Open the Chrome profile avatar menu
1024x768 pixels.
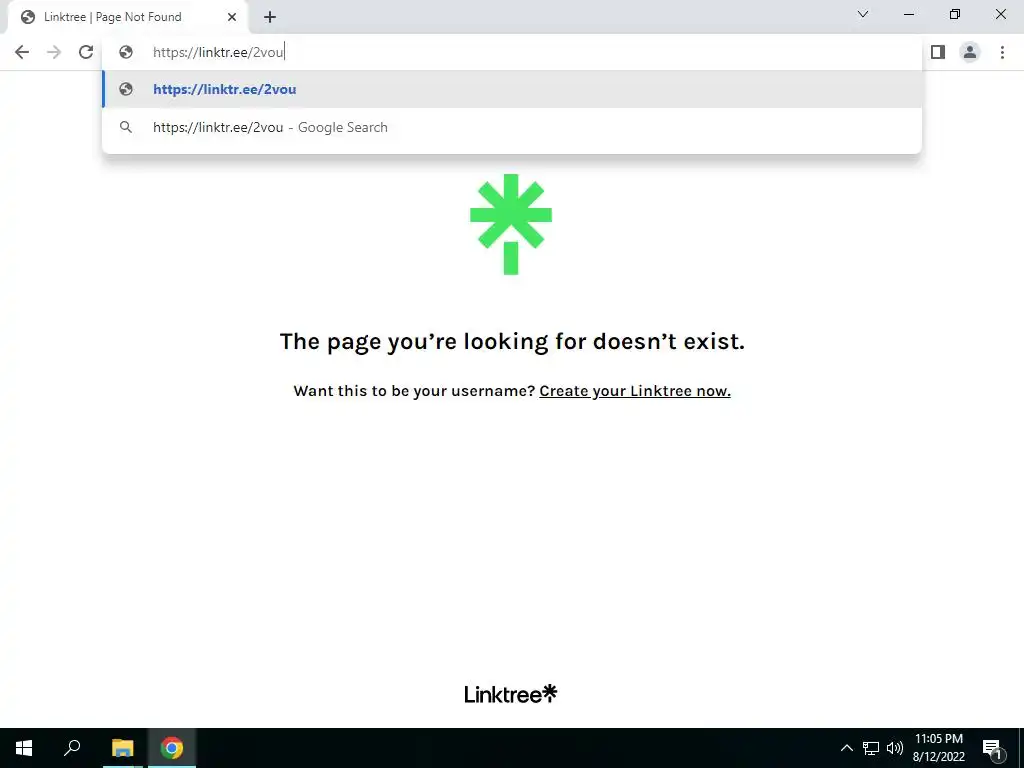(970, 52)
